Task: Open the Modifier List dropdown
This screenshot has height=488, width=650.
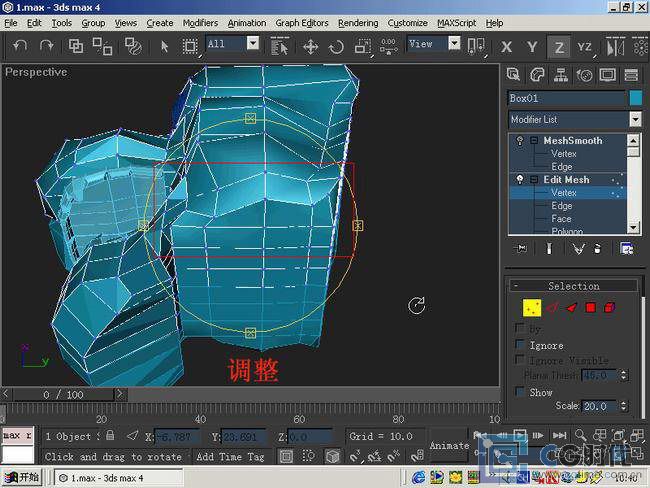Action: tap(635, 119)
